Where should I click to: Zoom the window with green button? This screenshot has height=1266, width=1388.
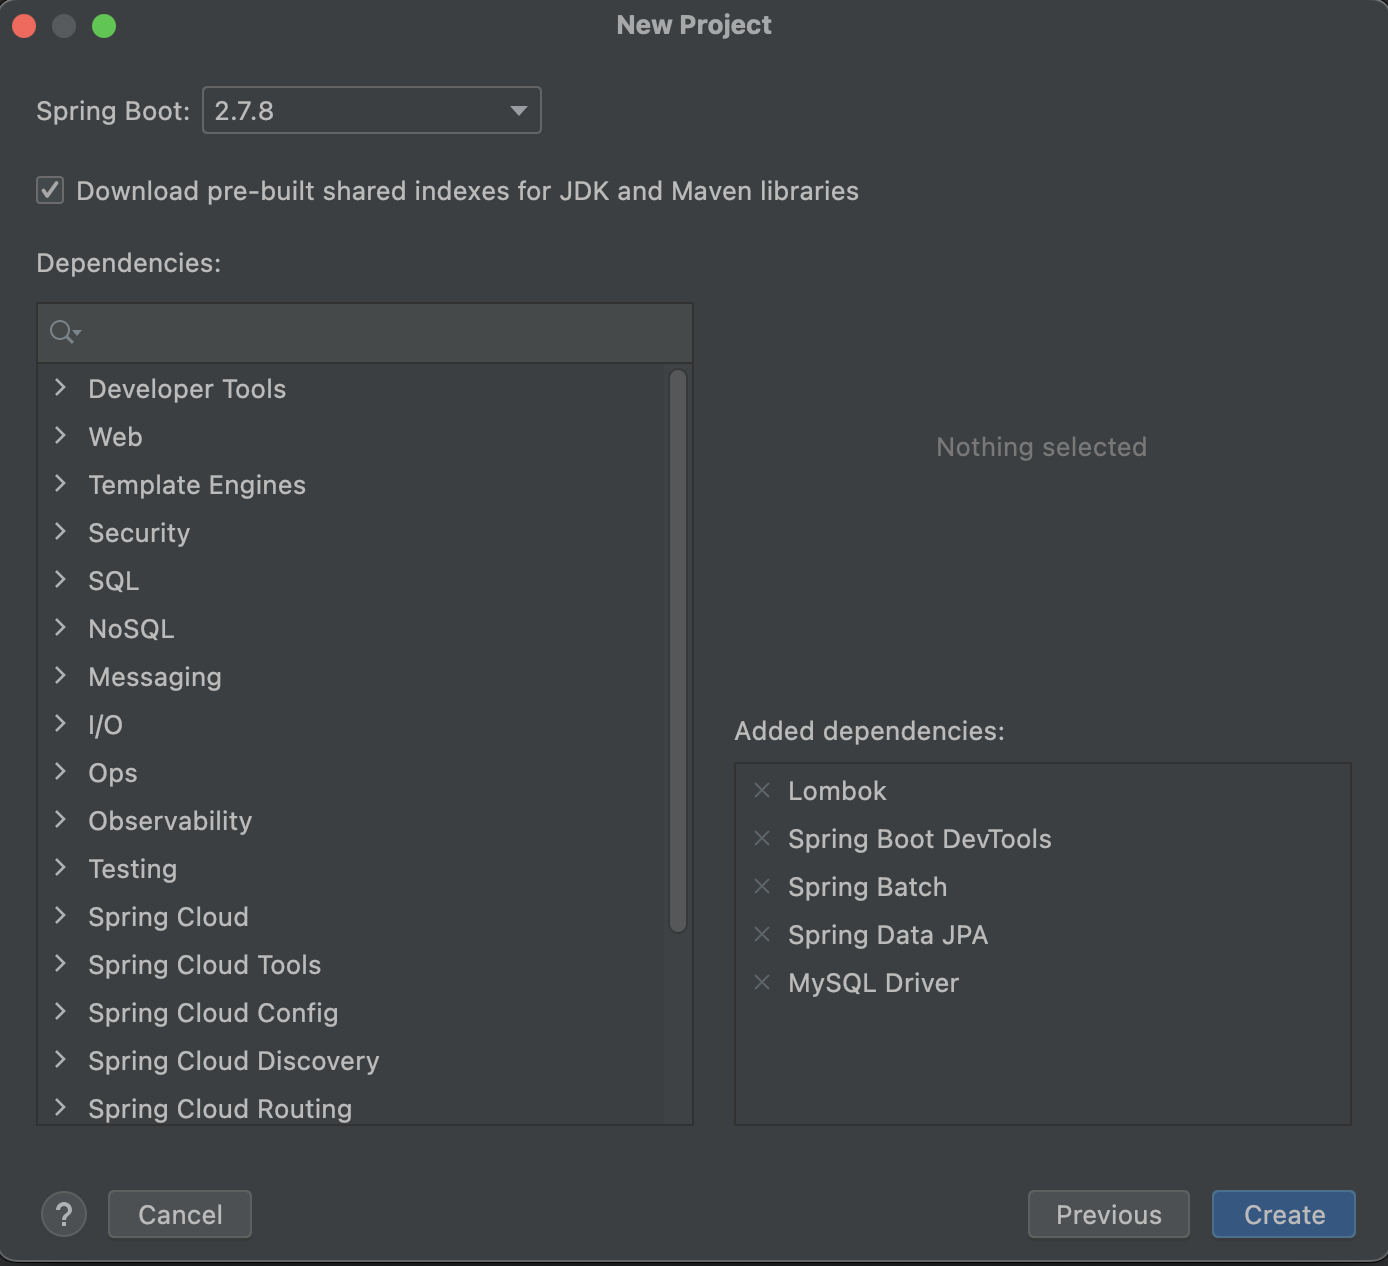click(104, 26)
